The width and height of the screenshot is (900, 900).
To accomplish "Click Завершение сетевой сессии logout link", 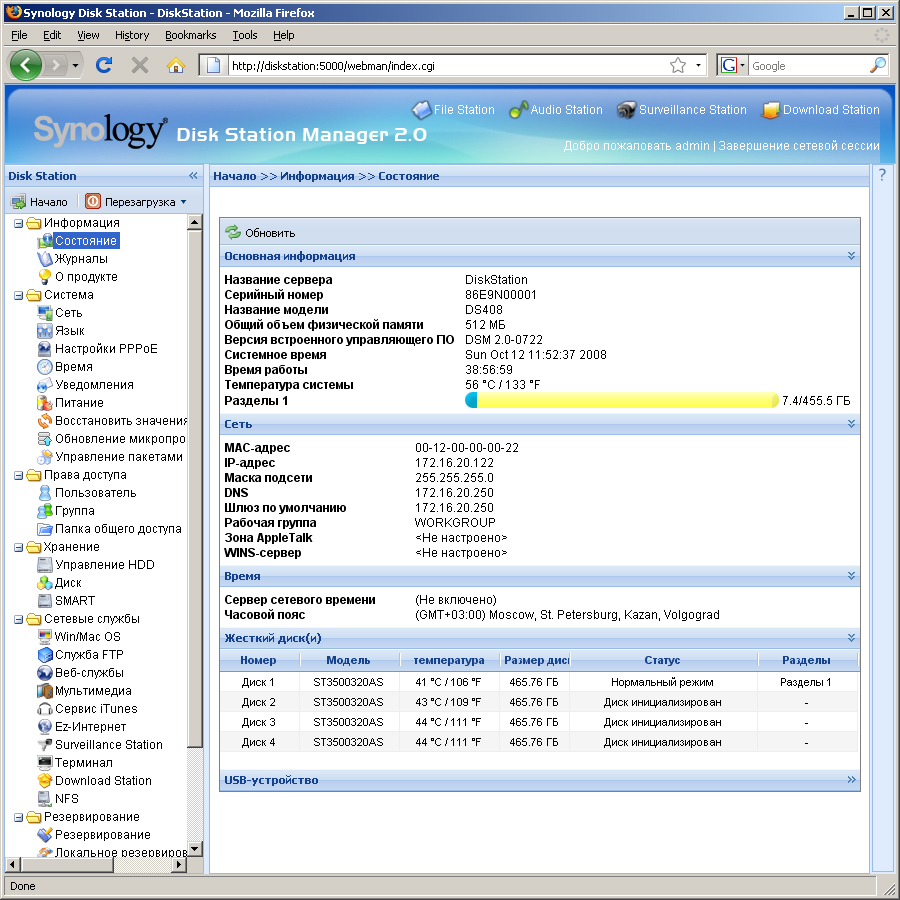I will pos(798,146).
